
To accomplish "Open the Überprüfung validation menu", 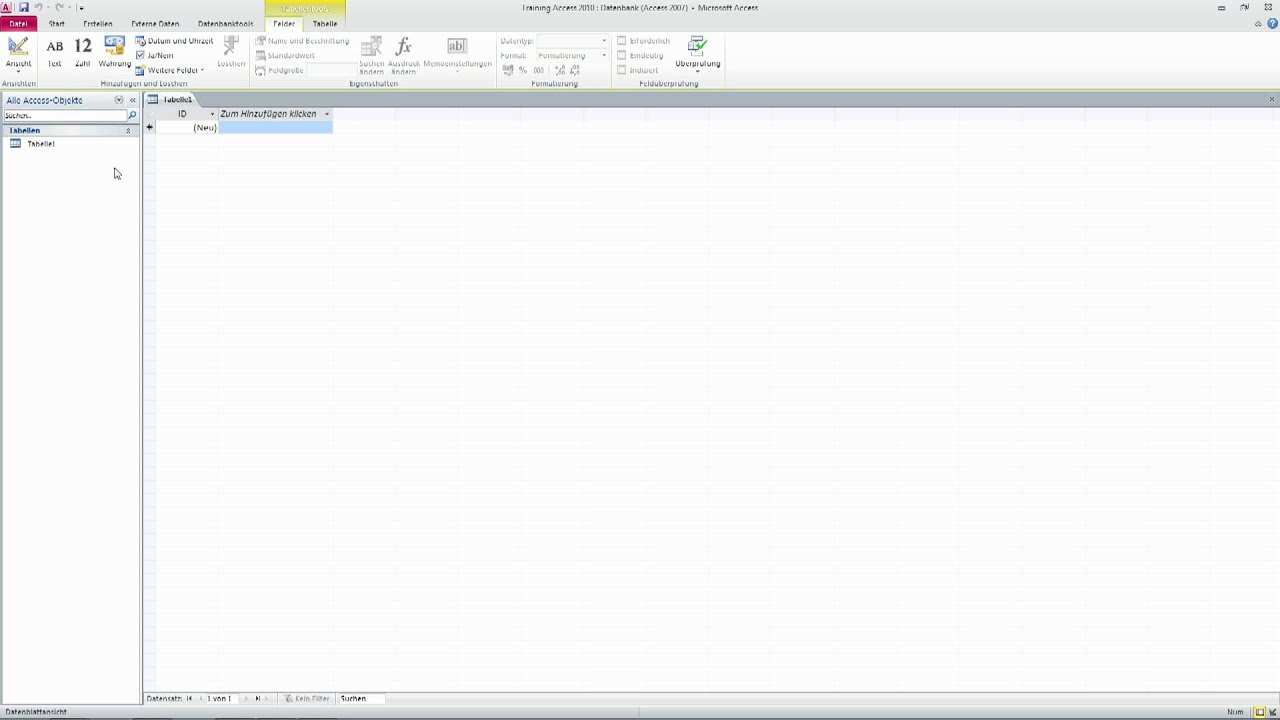I will coord(698,55).
